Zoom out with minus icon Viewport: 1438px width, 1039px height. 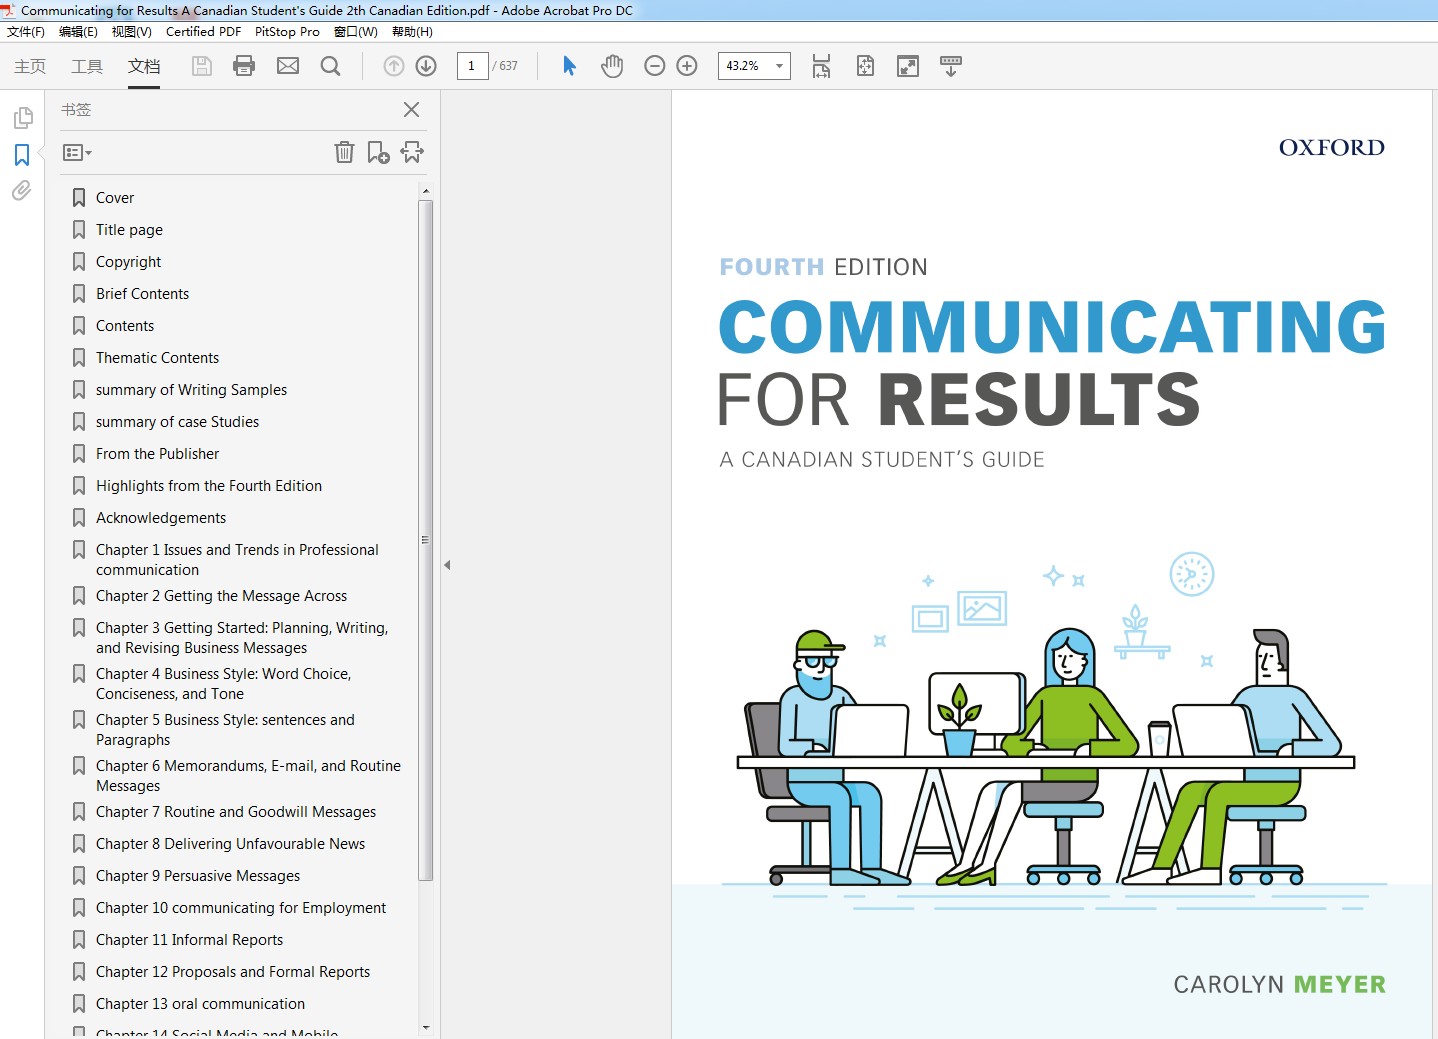pos(655,66)
